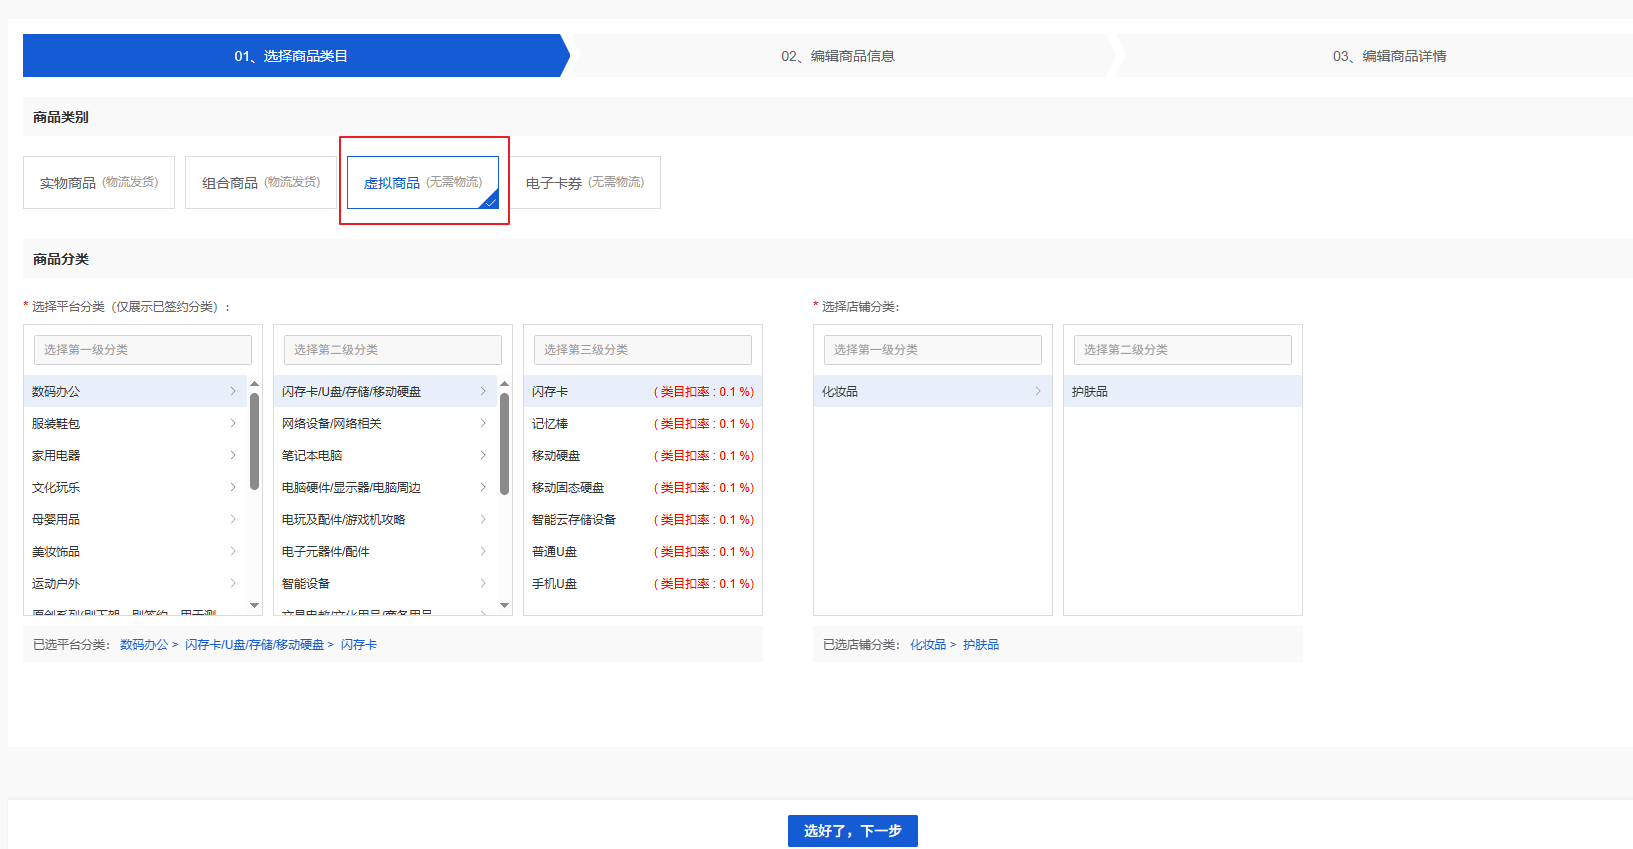Image resolution: width=1633 pixels, height=849 pixels.
Task: Expand 电脑硬件/显示器/电脑周边 chevron
Action: pos(483,487)
